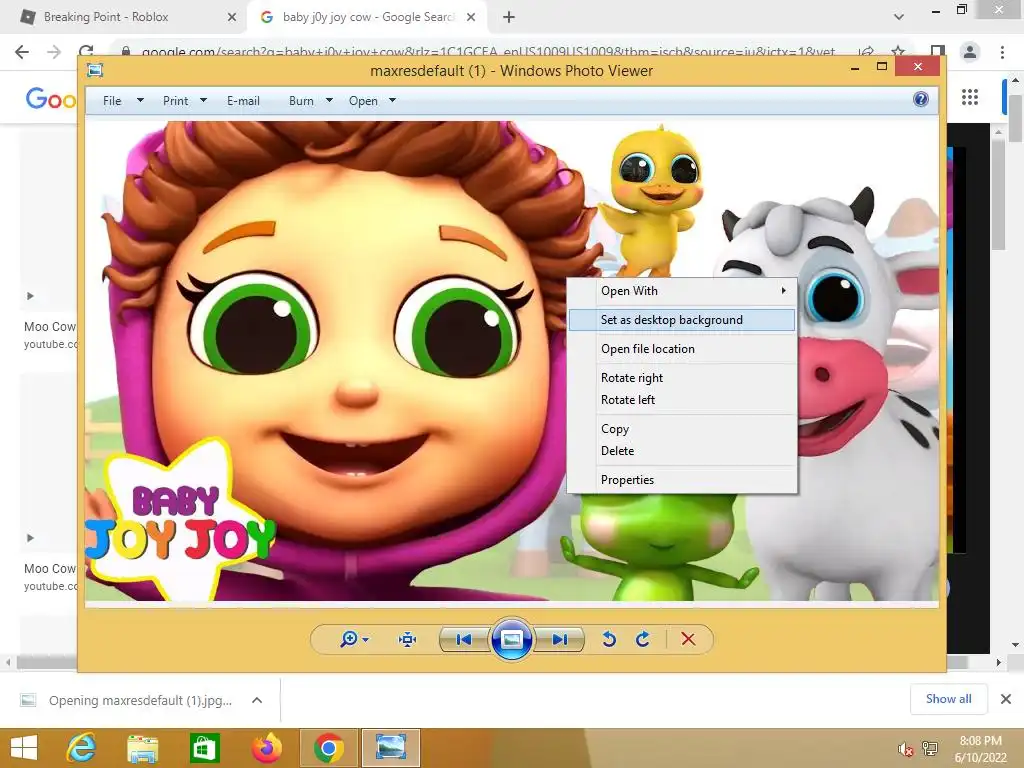The width and height of the screenshot is (1024, 768).
Task: Start the slide show button
Action: 511,639
